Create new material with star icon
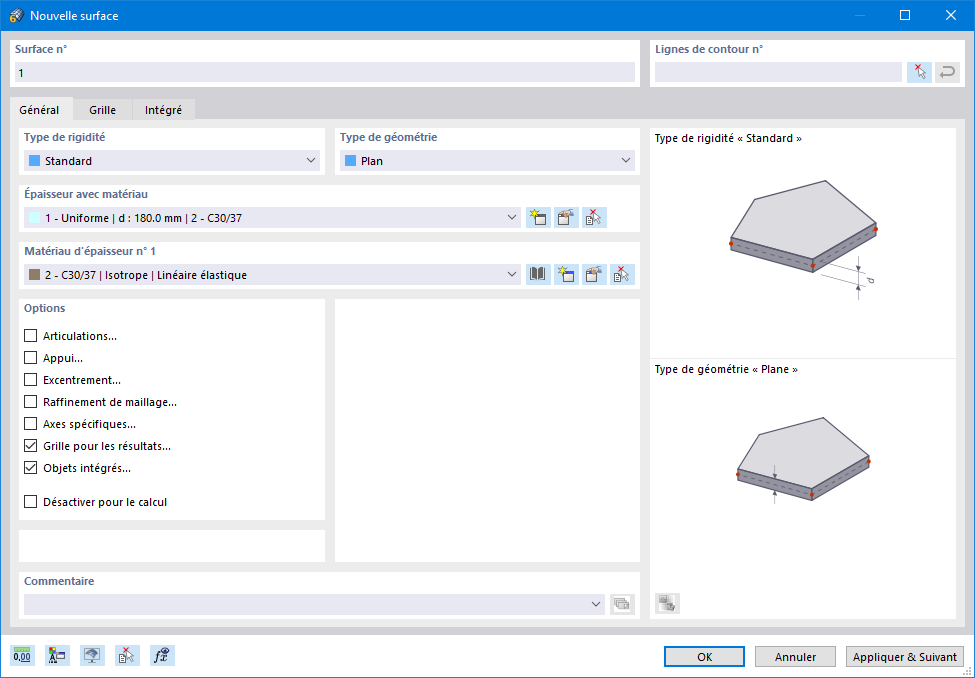975x678 pixels. [566, 274]
